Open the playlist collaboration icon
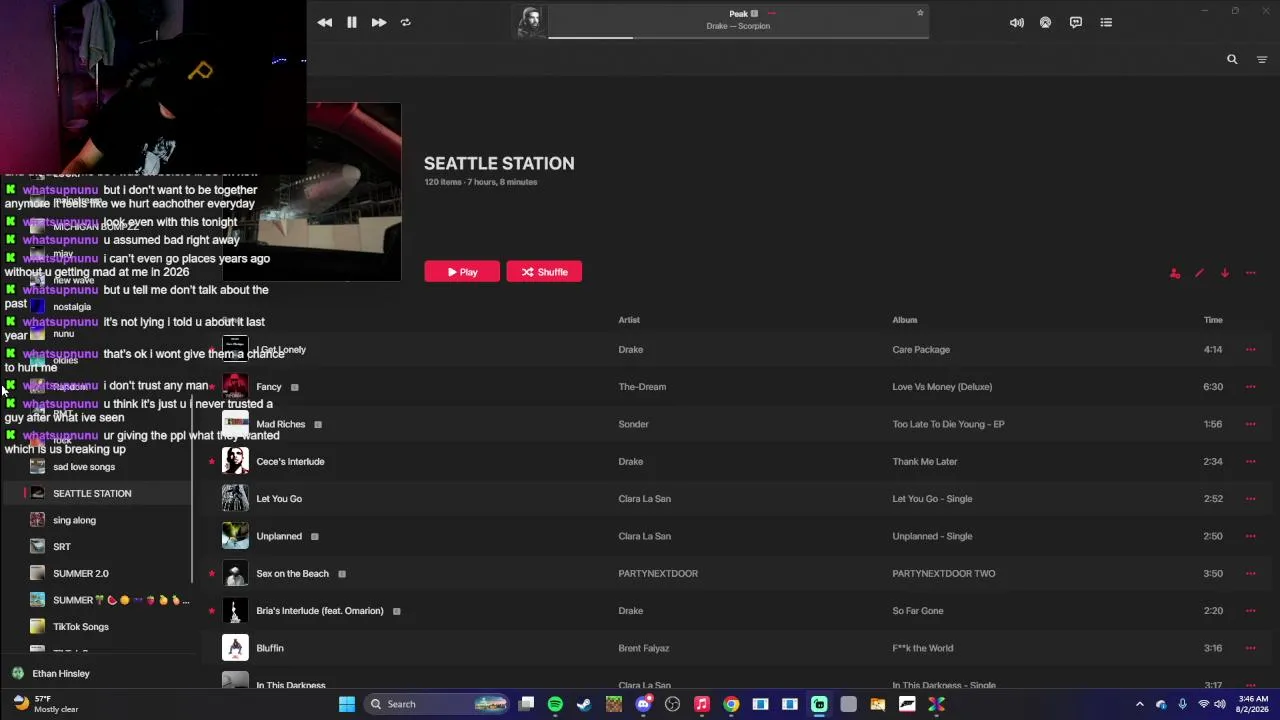Screen dimensions: 1280x720 click(x=1175, y=273)
